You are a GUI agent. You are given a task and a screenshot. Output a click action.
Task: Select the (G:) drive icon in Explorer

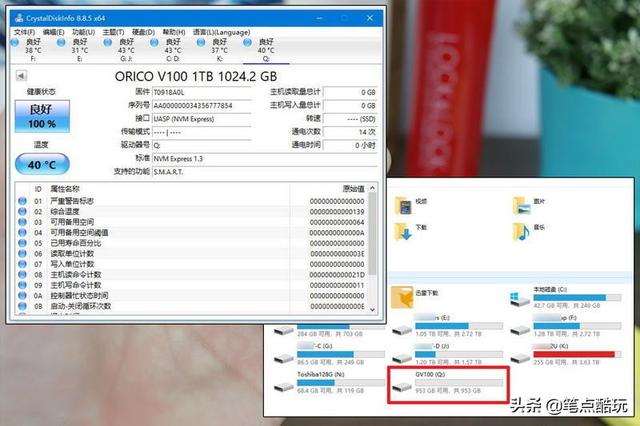tap(284, 359)
